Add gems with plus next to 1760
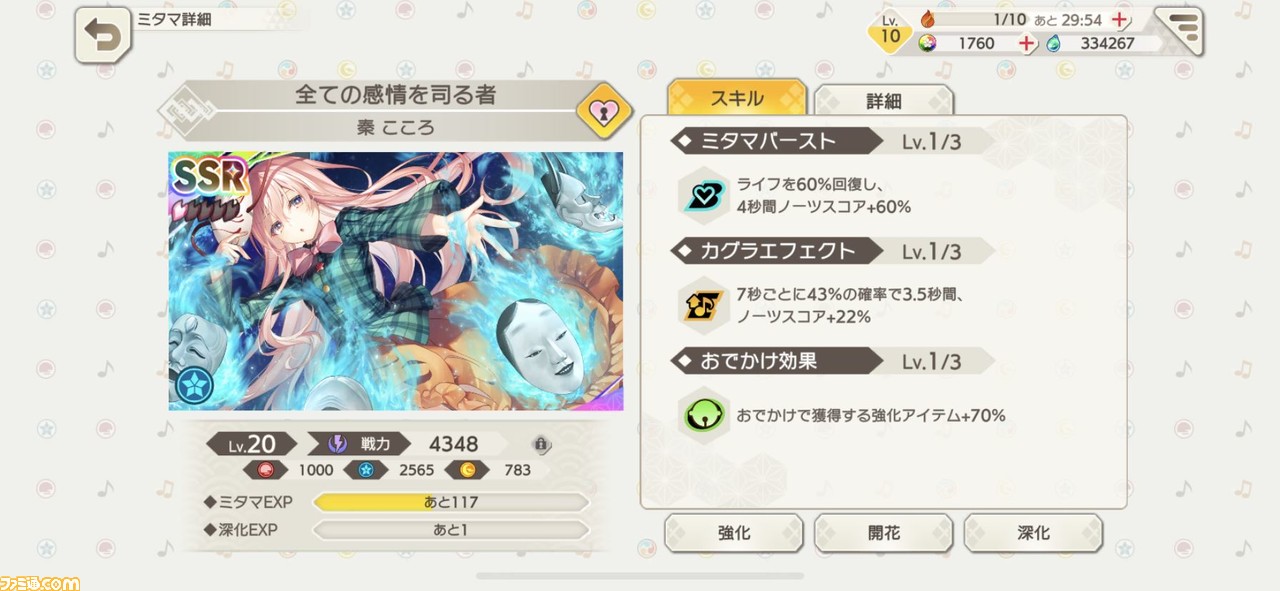 coord(1025,43)
